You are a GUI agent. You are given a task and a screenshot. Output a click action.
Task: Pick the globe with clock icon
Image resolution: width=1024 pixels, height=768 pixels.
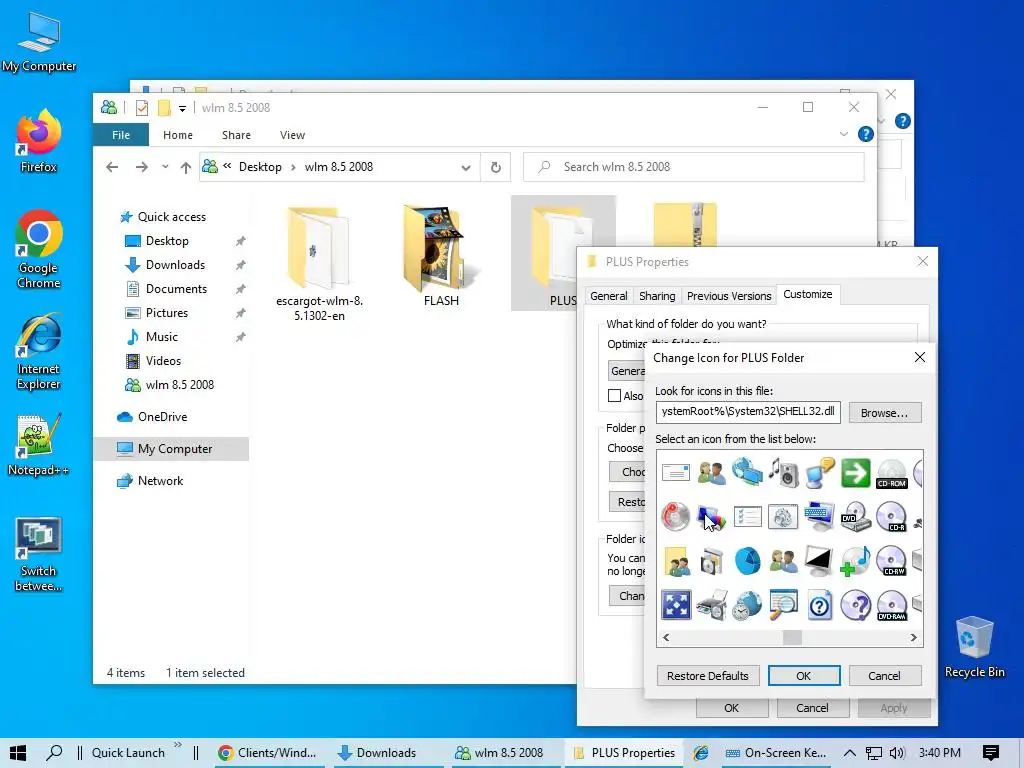pyautogui.click(x=747, y=605)
